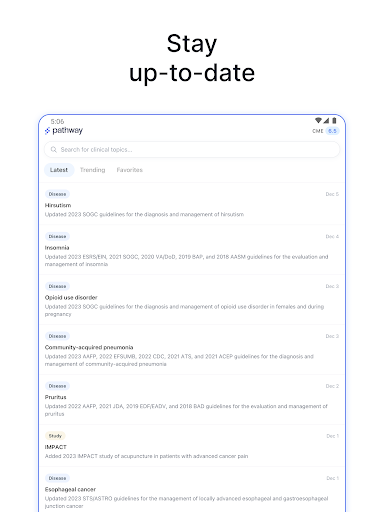Click the Pathway logo icon
The height and width of the screenshot is (512, 384).
tap(47, 131)
